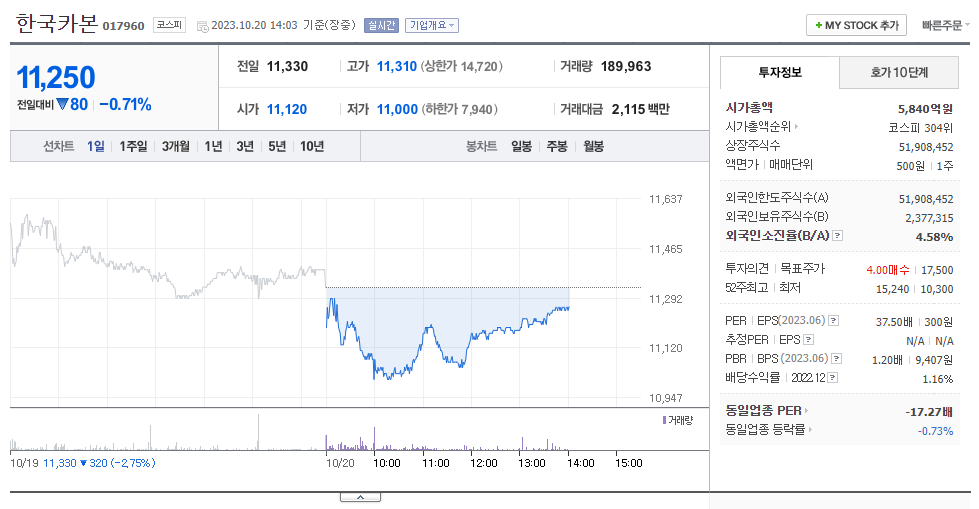Show the 월봉 candle chart
This screenshot has height=509, width=979.
593,146
